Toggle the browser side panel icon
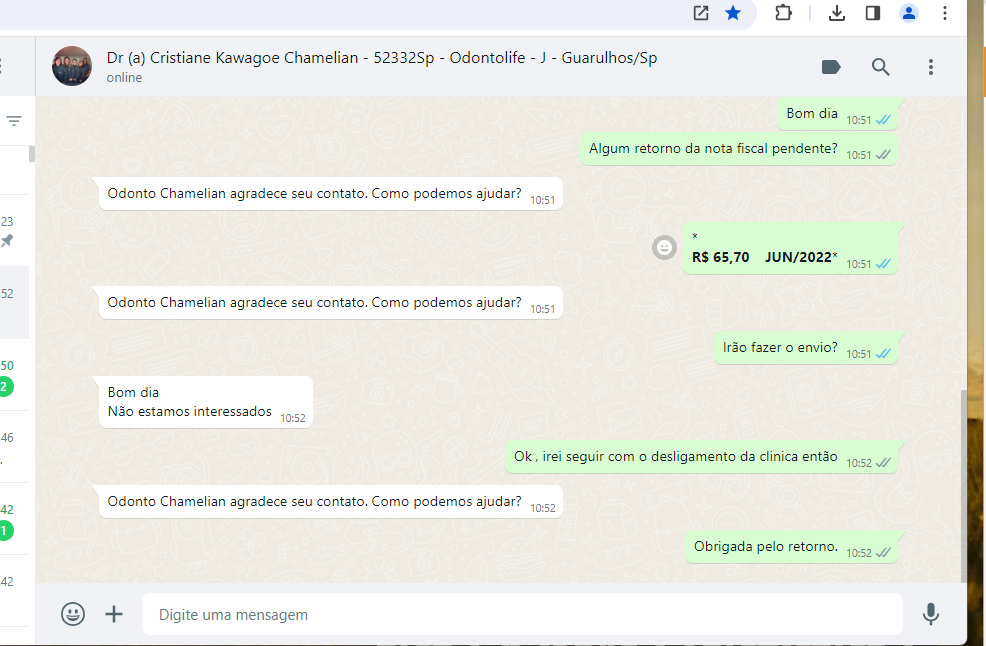The width and height of the screenshot is (986, 646). [873, 13]
